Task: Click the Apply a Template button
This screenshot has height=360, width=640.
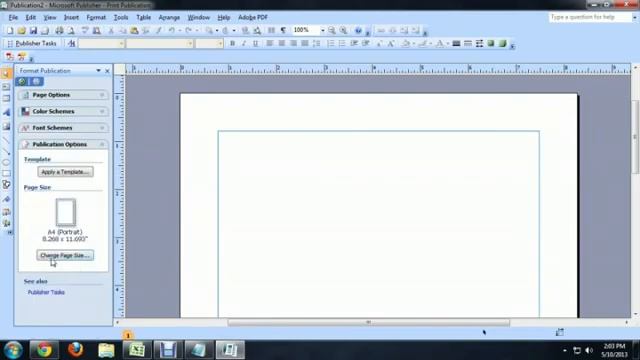Action: (65, 172)
